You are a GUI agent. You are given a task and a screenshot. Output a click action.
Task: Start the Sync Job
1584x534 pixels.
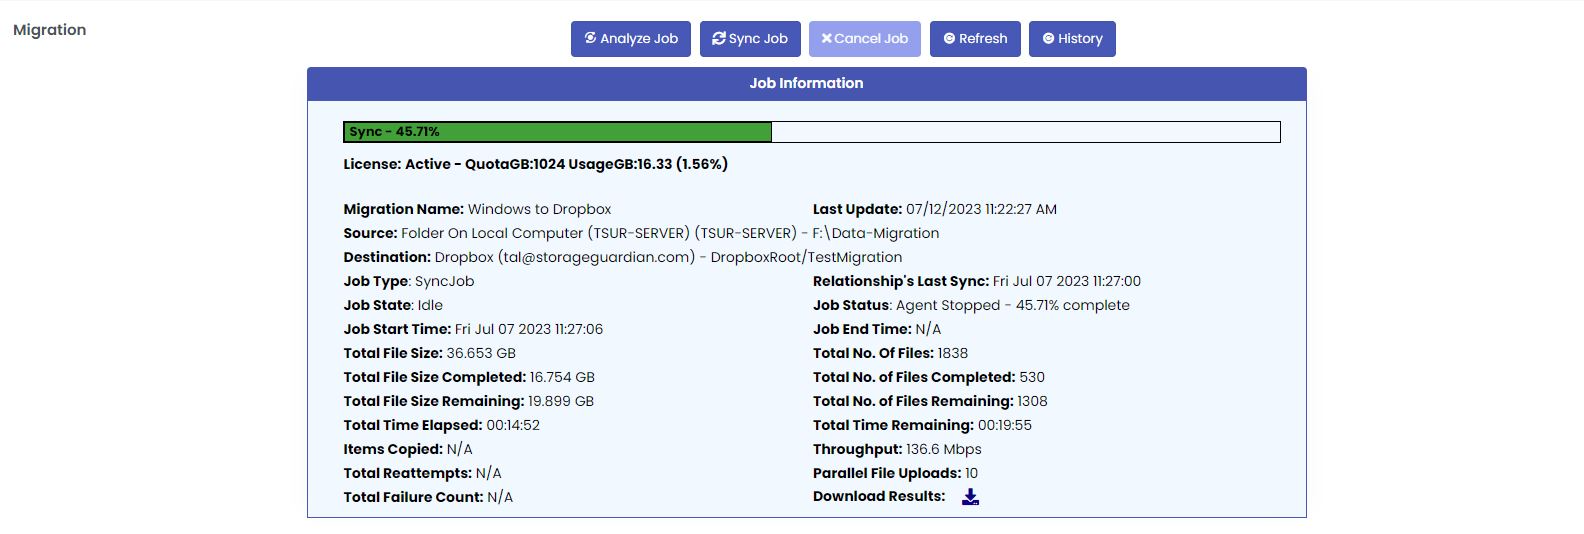[x=749, y=39]
